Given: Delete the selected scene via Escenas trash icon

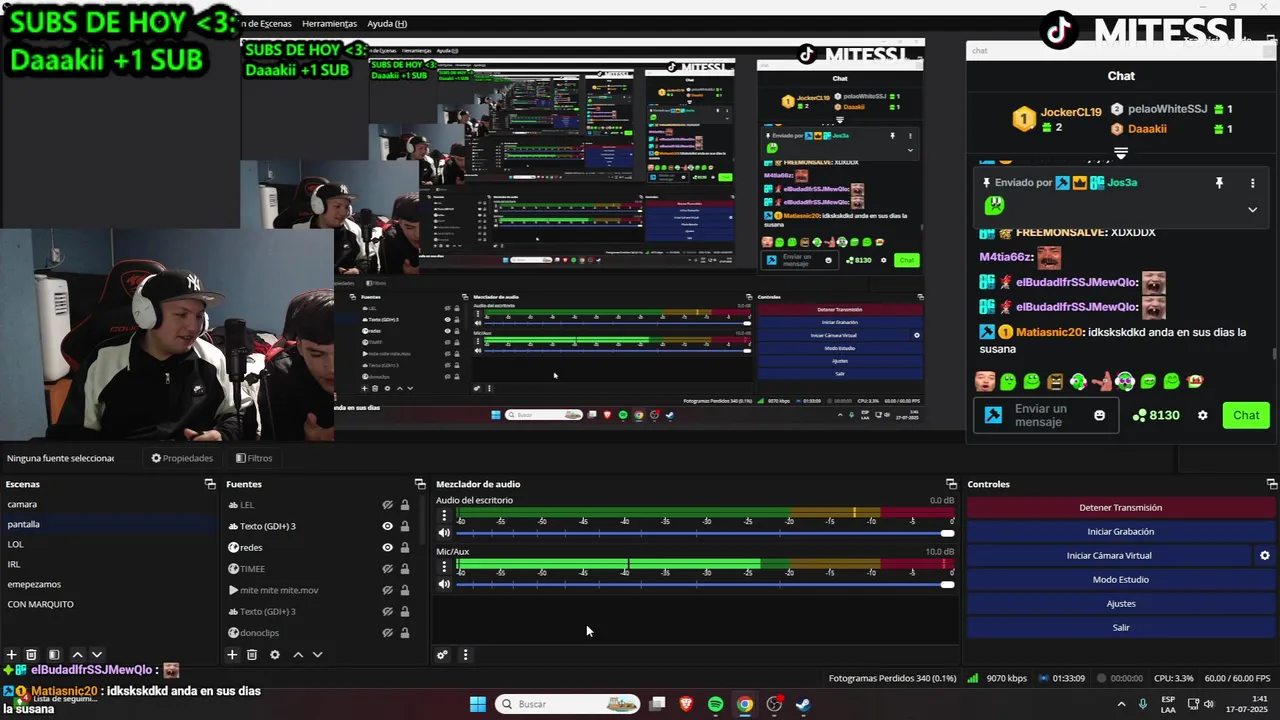Looking at the screenshot, I should point(32,655).
